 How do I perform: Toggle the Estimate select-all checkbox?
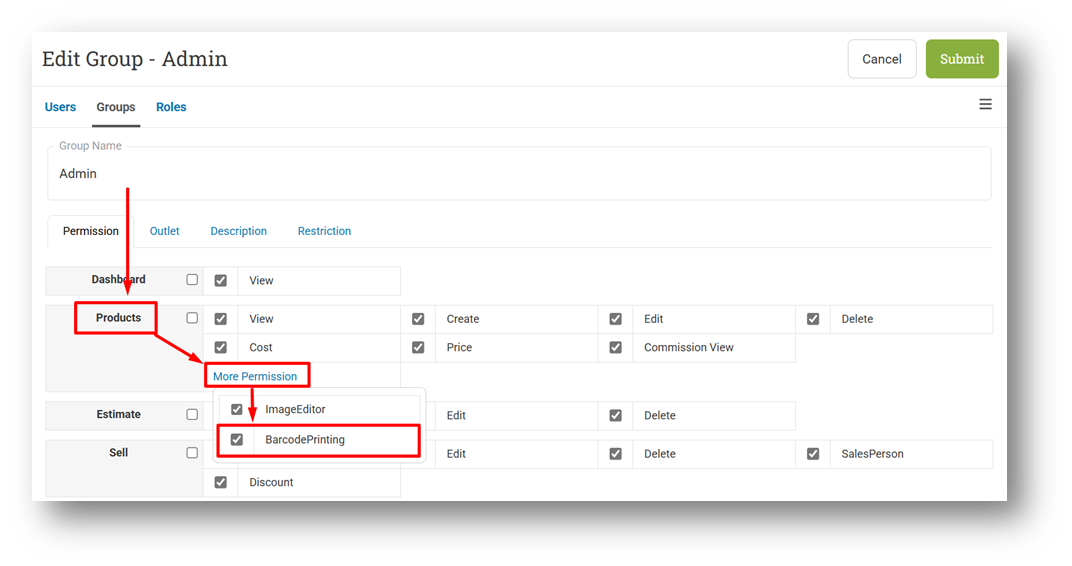pos(192,414)
